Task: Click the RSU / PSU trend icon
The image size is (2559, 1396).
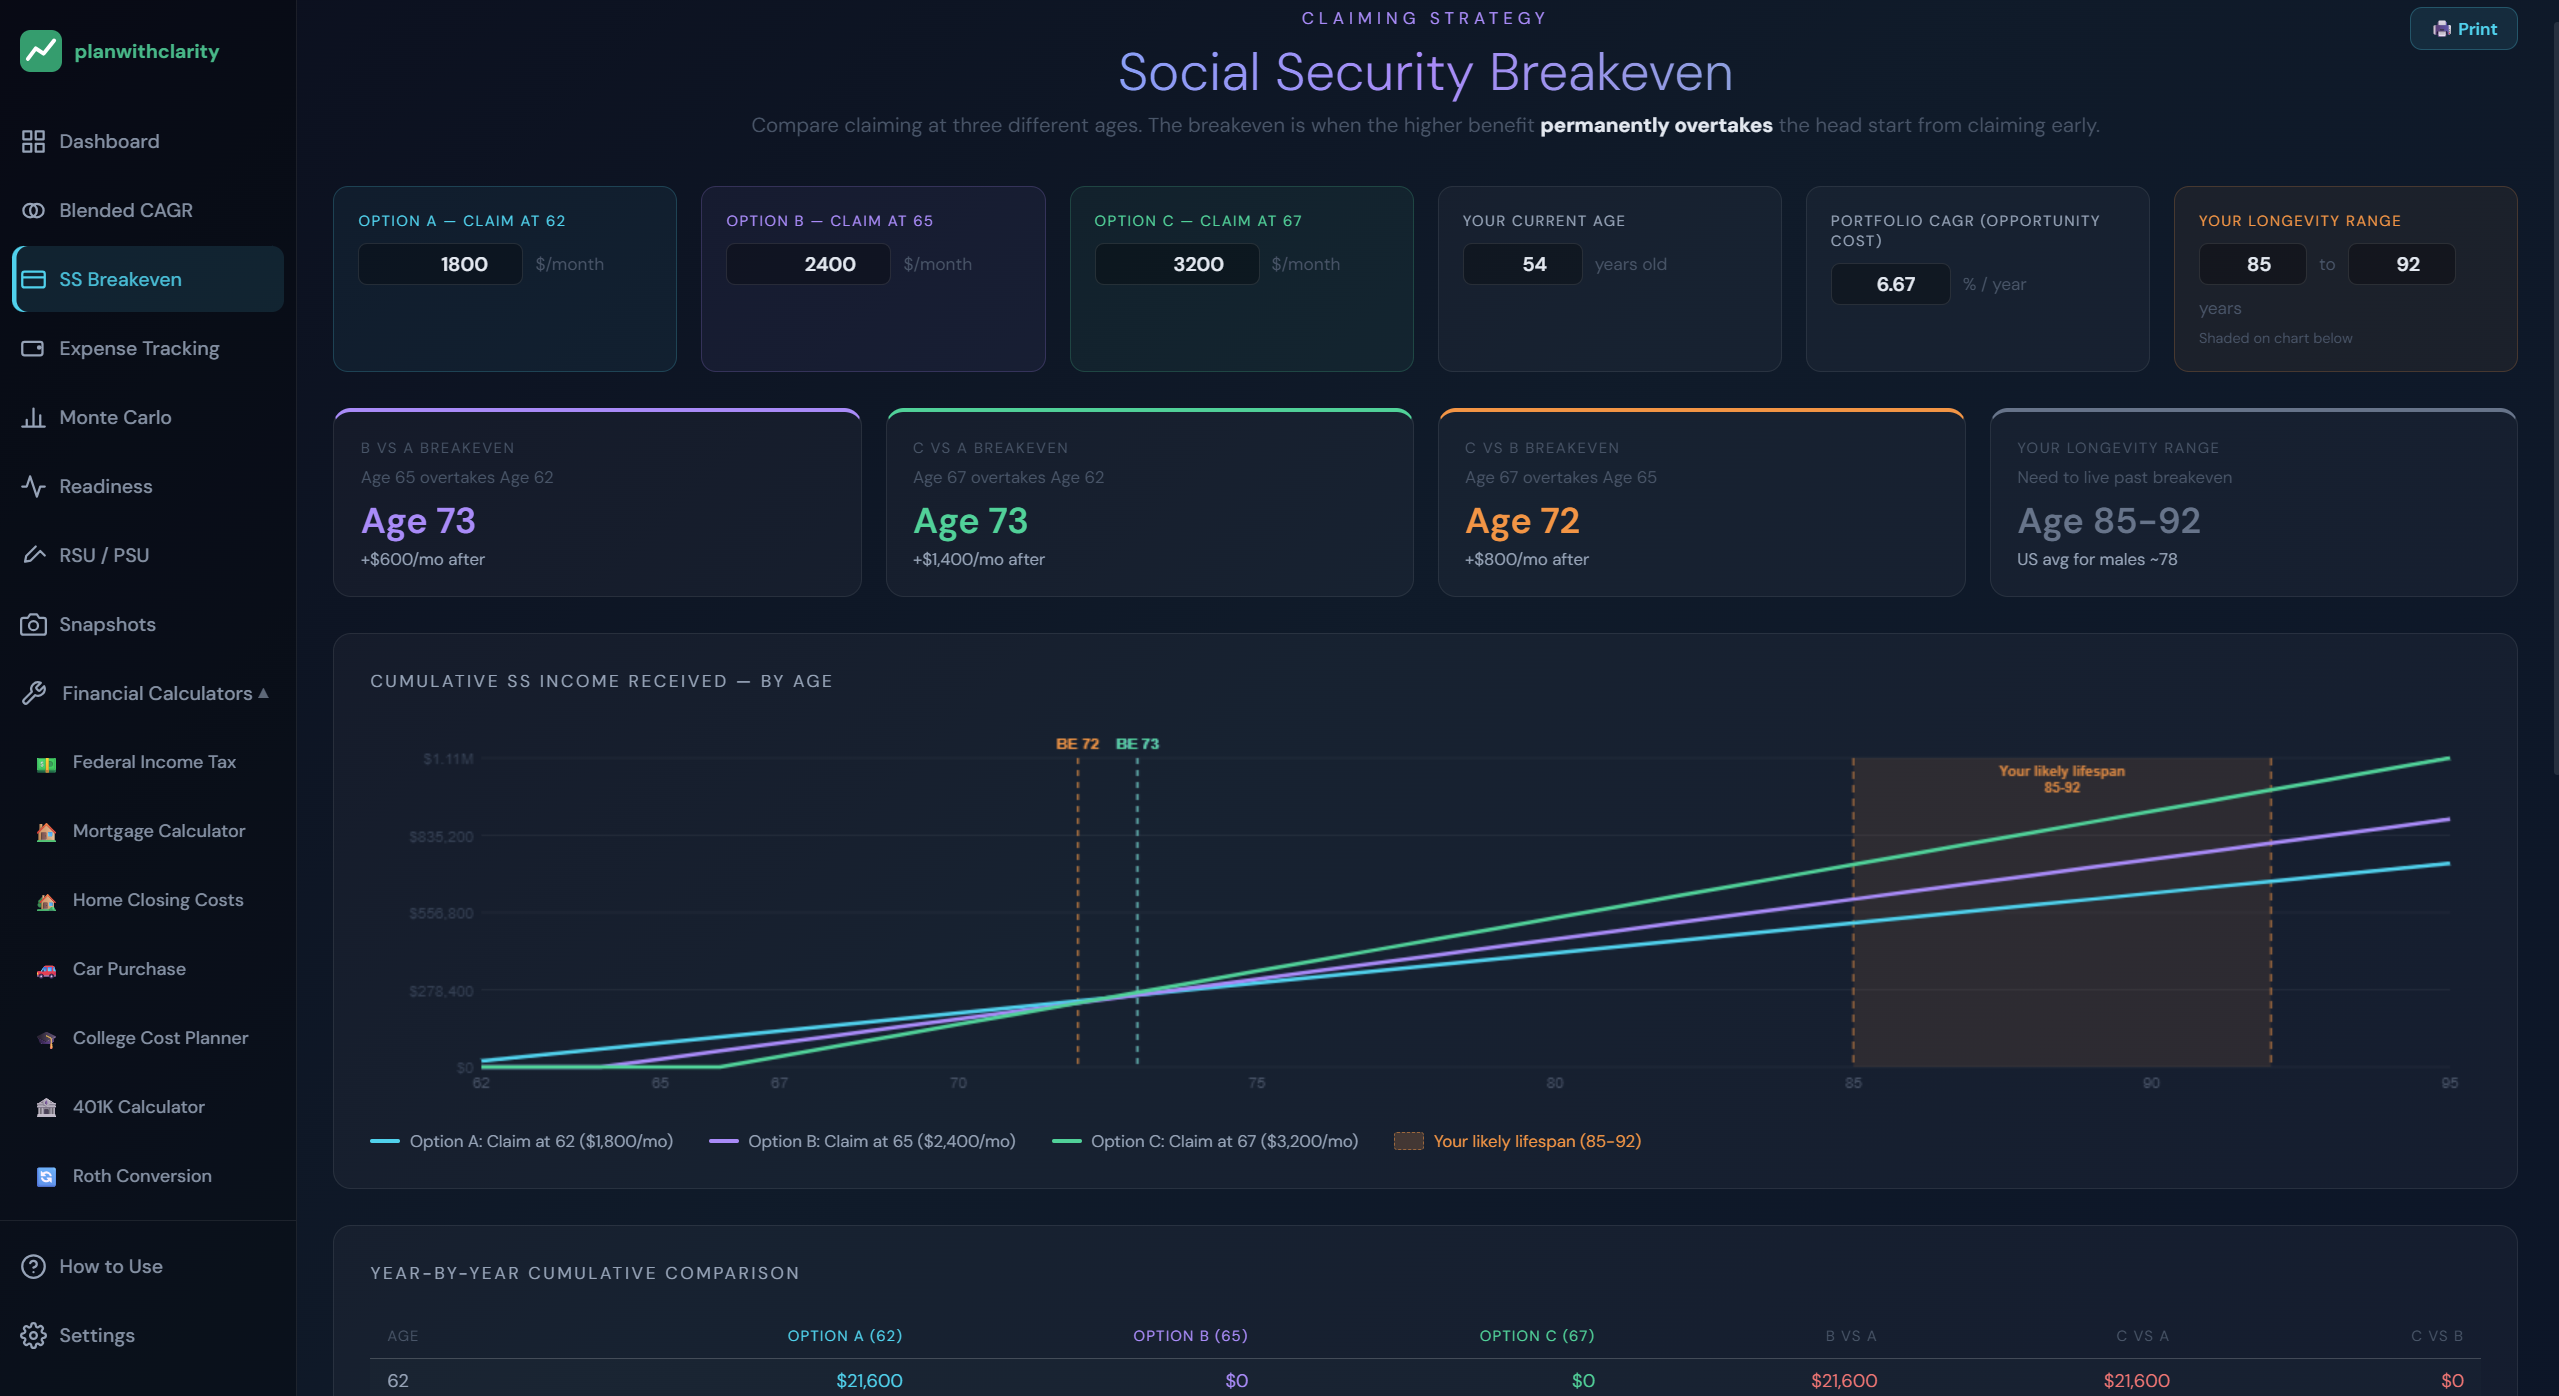Action: [x=33, y=556]
